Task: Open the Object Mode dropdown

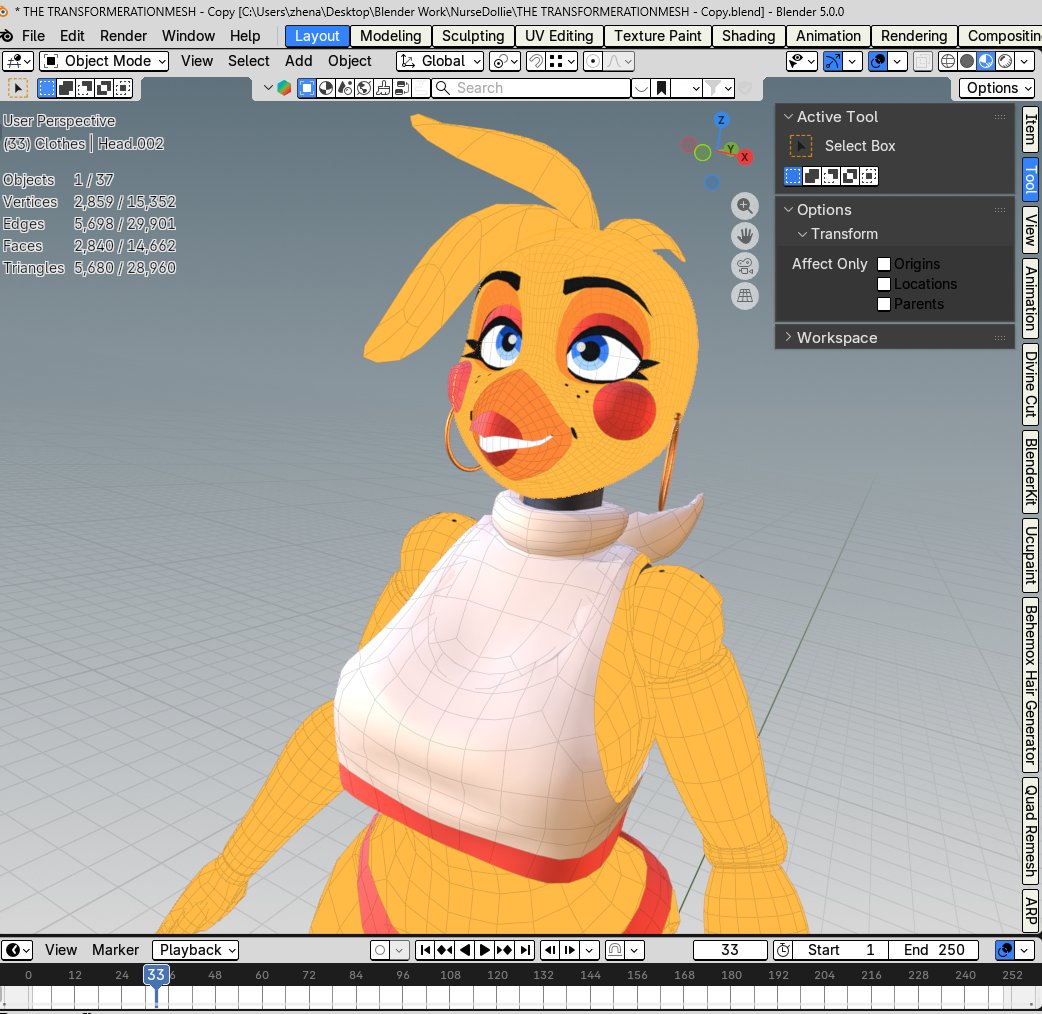Action: [104, 61]
